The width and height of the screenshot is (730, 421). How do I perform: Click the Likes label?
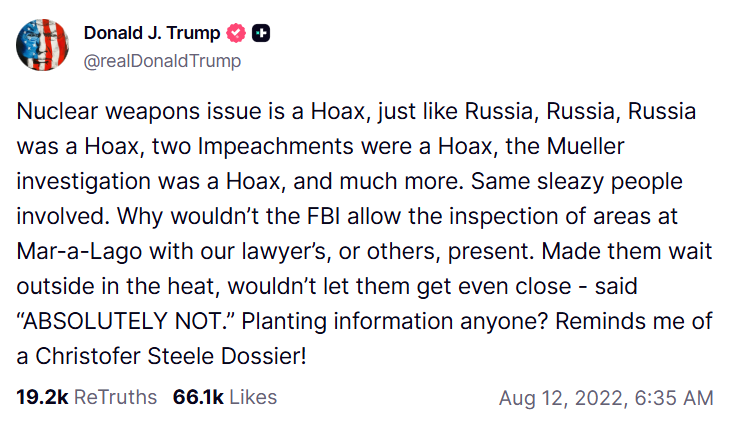click(x=252, y=397)
